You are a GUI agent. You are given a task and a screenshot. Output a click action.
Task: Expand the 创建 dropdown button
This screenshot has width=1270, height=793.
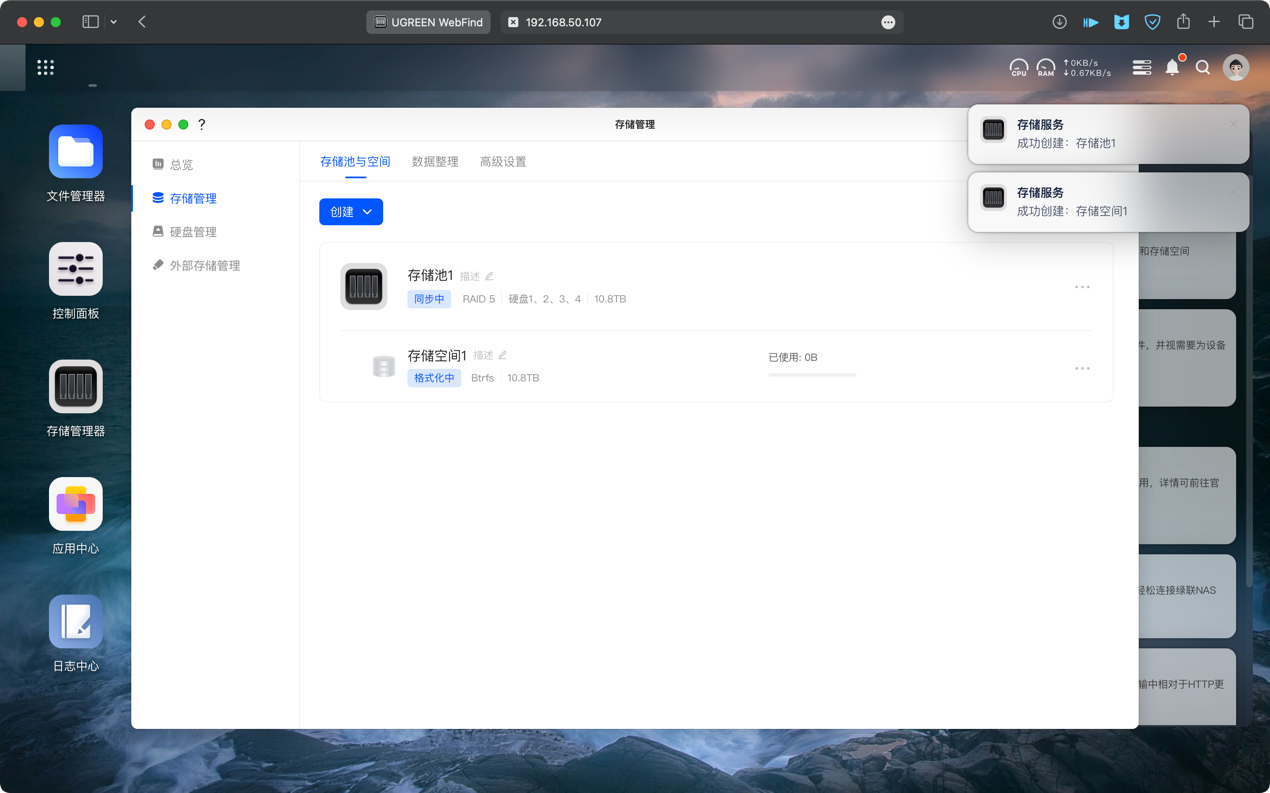click(351, 212)
